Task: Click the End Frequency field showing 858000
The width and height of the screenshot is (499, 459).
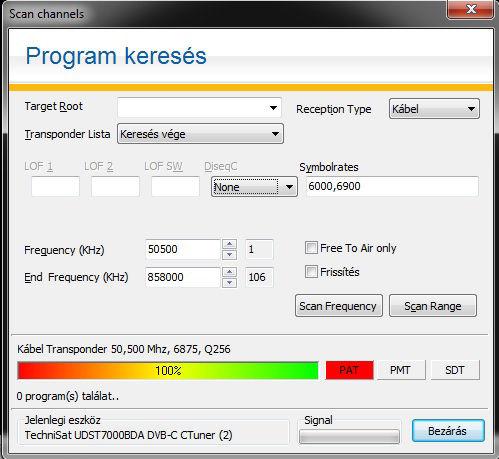Action: tap(183, 277)
